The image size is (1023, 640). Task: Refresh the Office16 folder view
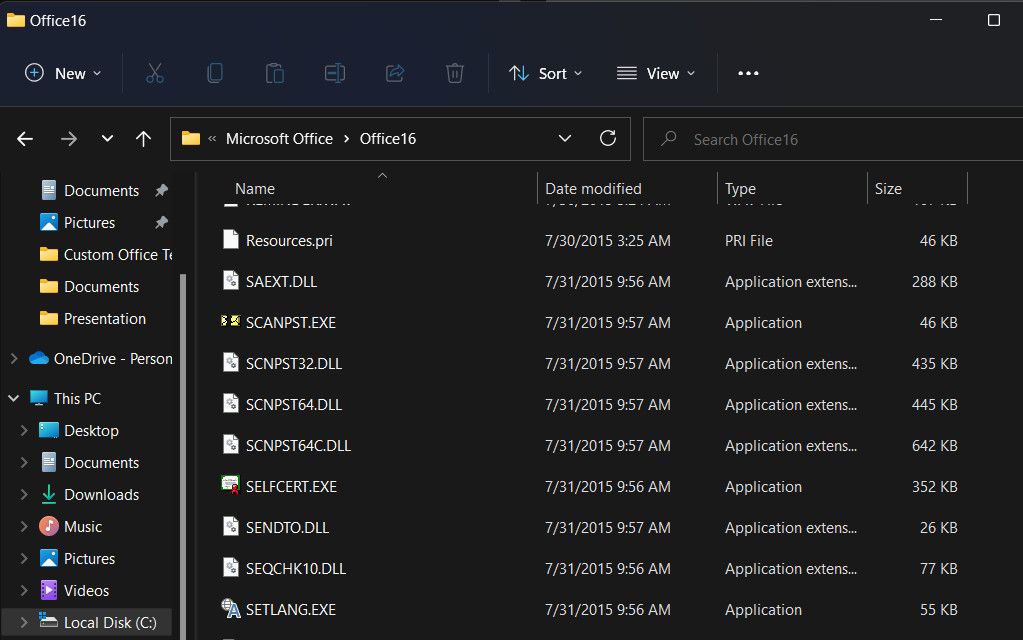click(607, 139)
